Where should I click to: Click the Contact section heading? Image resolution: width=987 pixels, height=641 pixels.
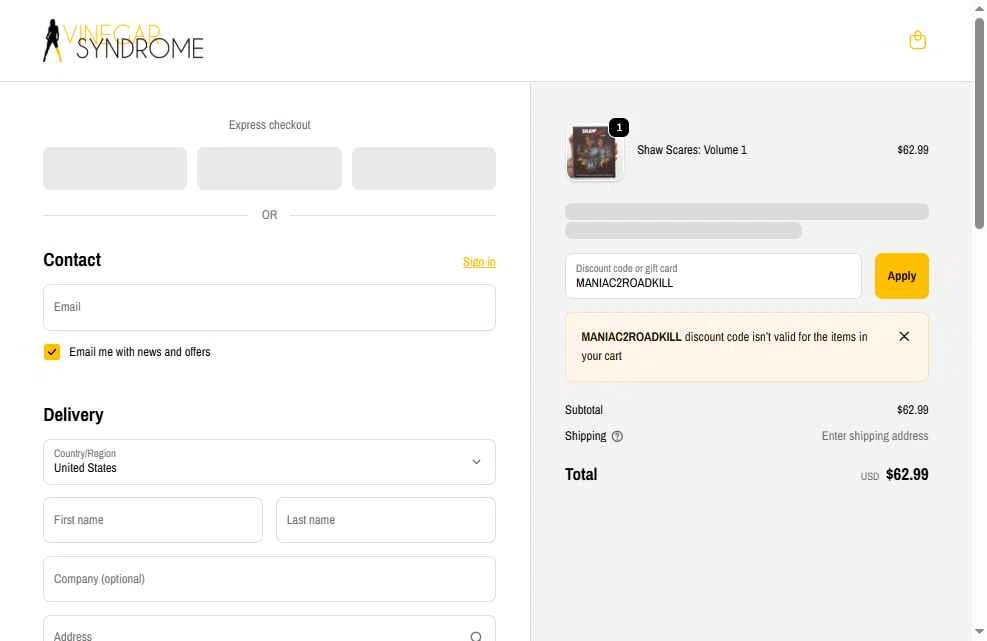pyautogui.click(x=72, y=260)
